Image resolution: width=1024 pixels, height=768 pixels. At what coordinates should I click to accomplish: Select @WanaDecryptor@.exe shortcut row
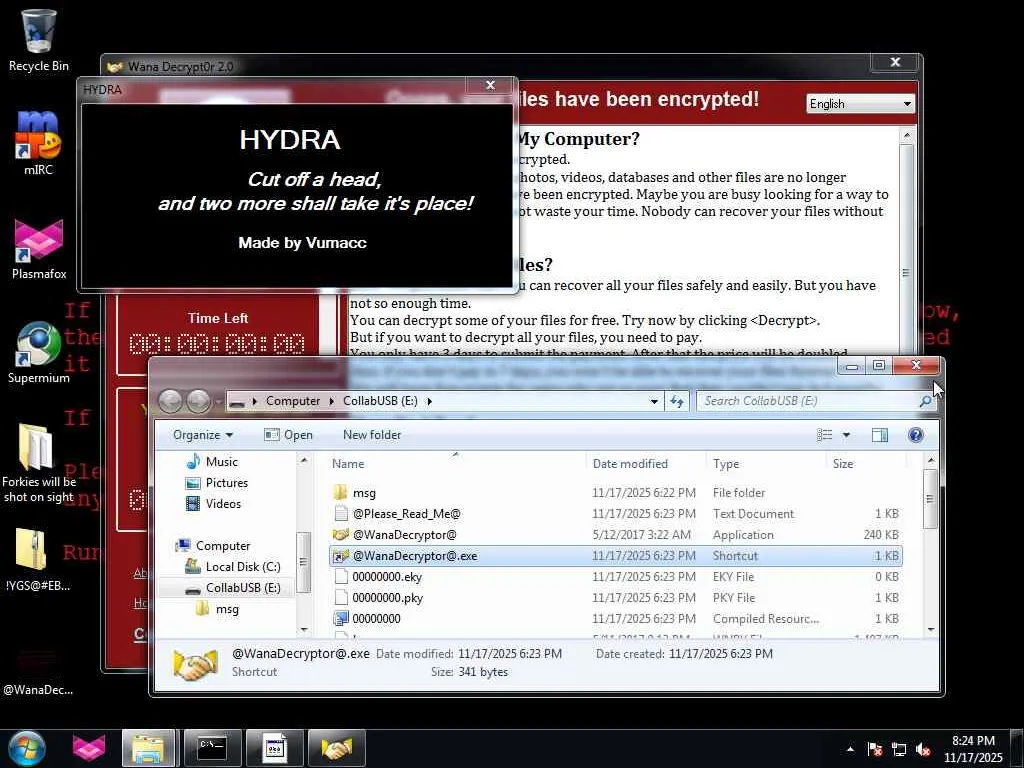pos(615,556)
